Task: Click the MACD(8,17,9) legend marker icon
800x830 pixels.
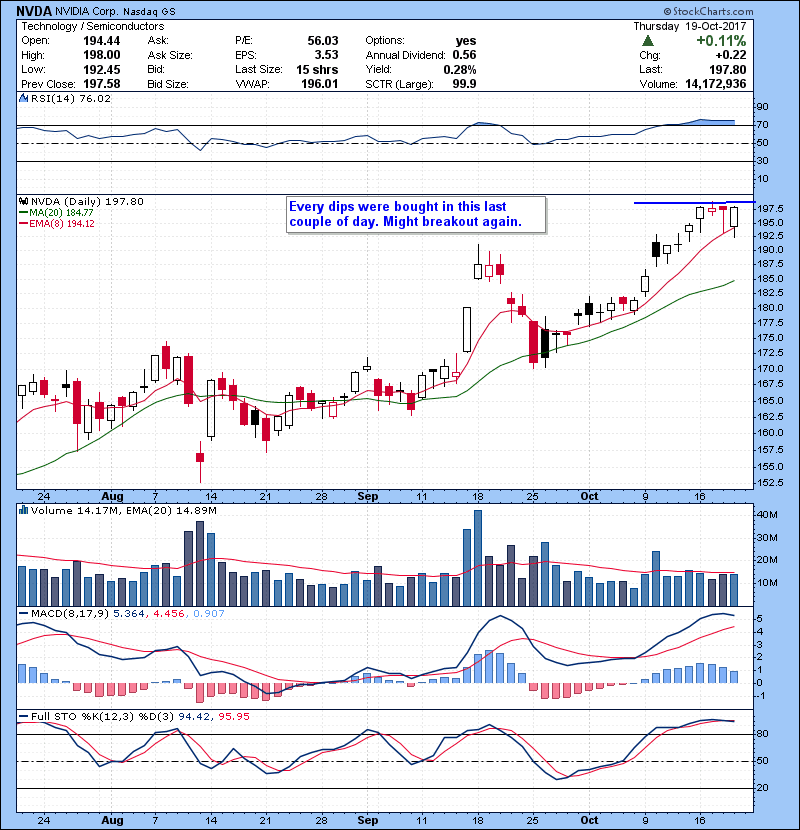Action: (x=22, y=611)
